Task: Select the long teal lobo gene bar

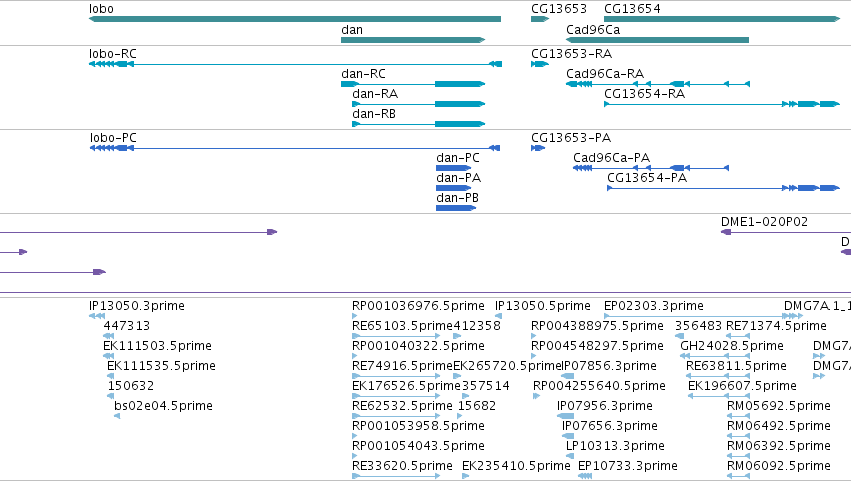Action: (x=295, y=19)
